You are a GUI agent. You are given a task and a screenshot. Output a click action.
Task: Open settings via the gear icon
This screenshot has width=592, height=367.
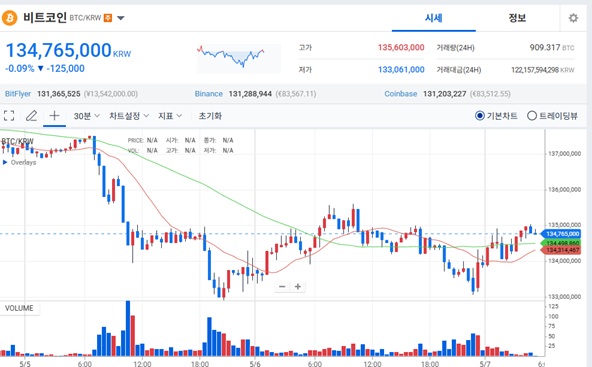[x=573, y=18]
